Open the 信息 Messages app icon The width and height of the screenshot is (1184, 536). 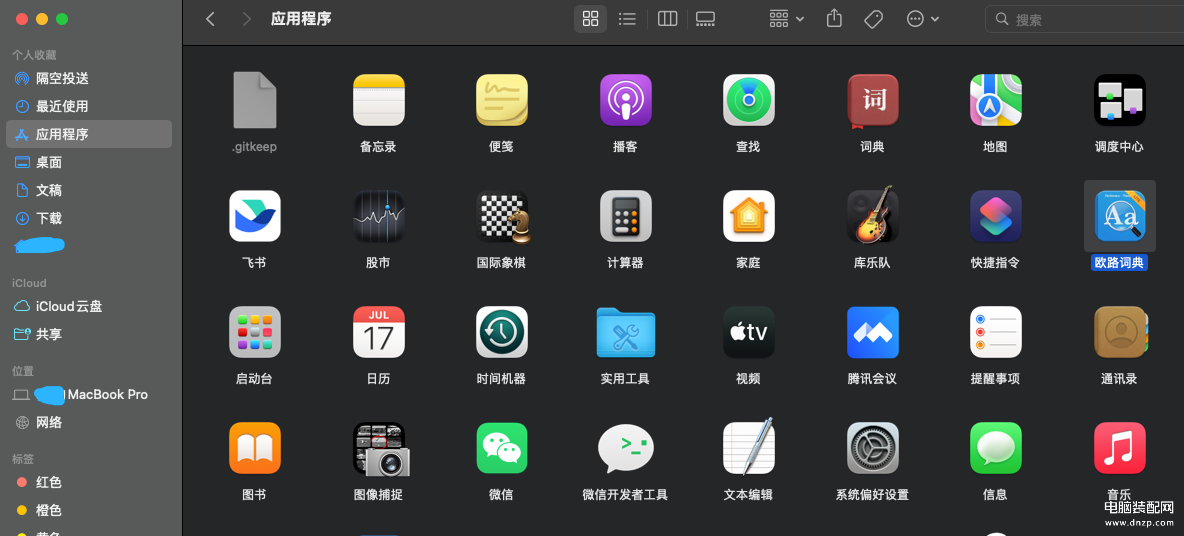point(995,448)
